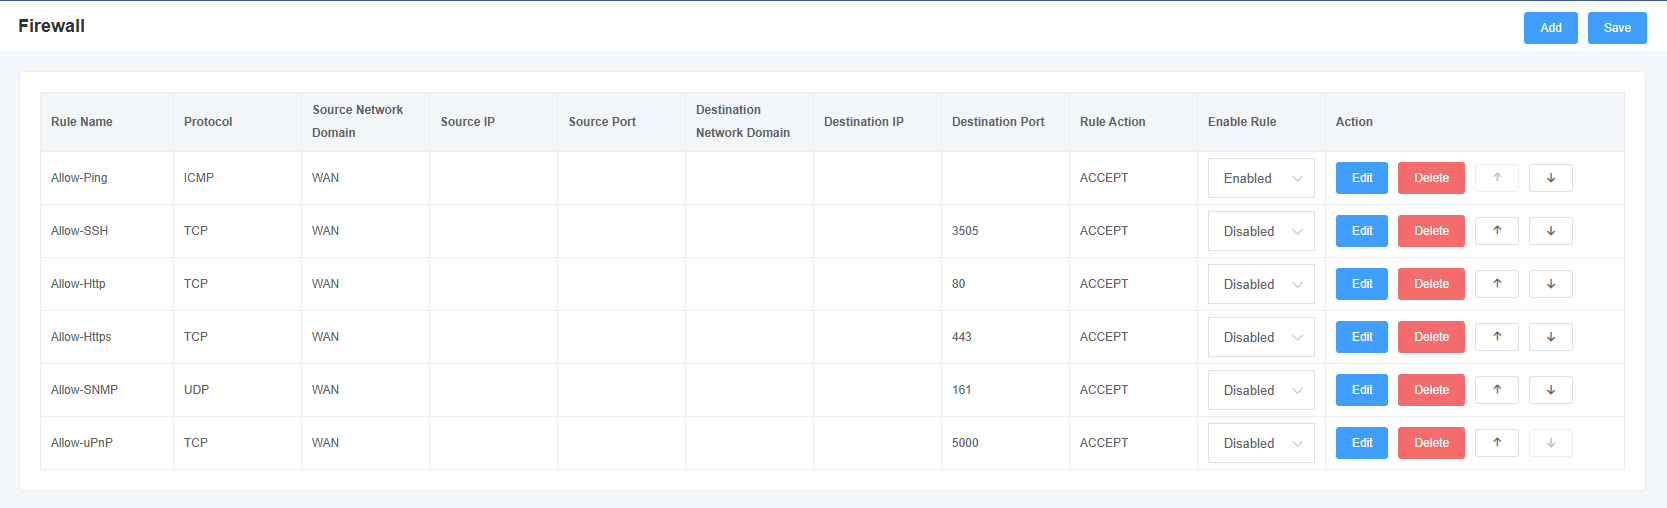Edit the Allow-Https rule
The height and width of the screenshot is (508, 1667).
pos(1362,337)
